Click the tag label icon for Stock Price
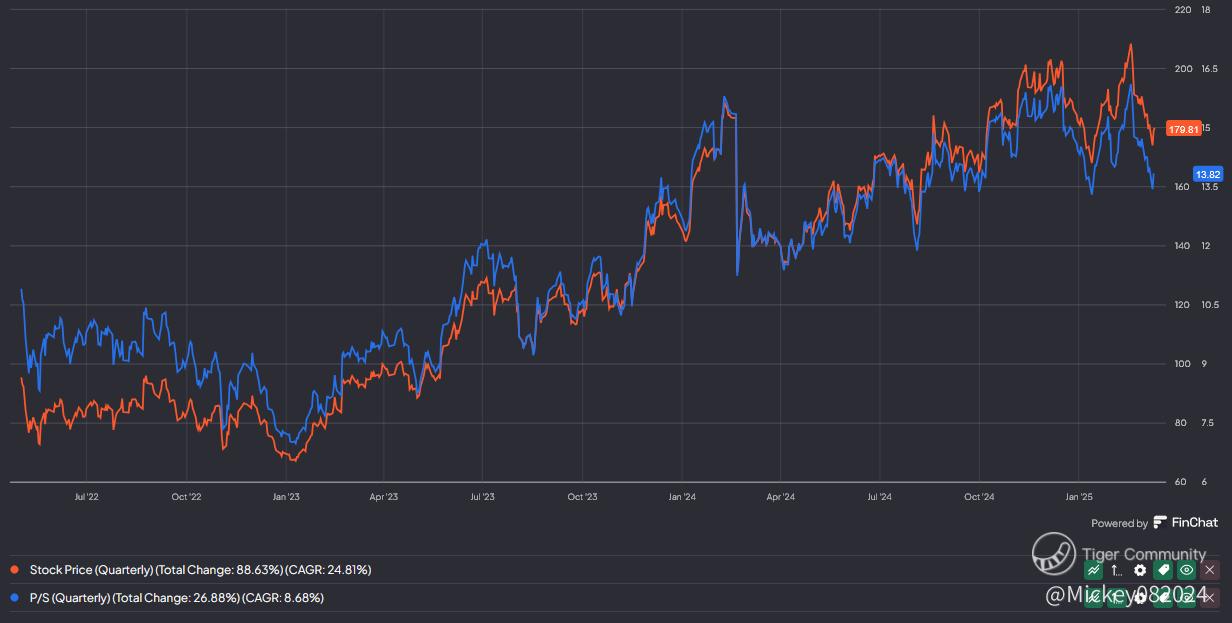Screen dimensions: 1232x623 click(x=1163, y=570)
